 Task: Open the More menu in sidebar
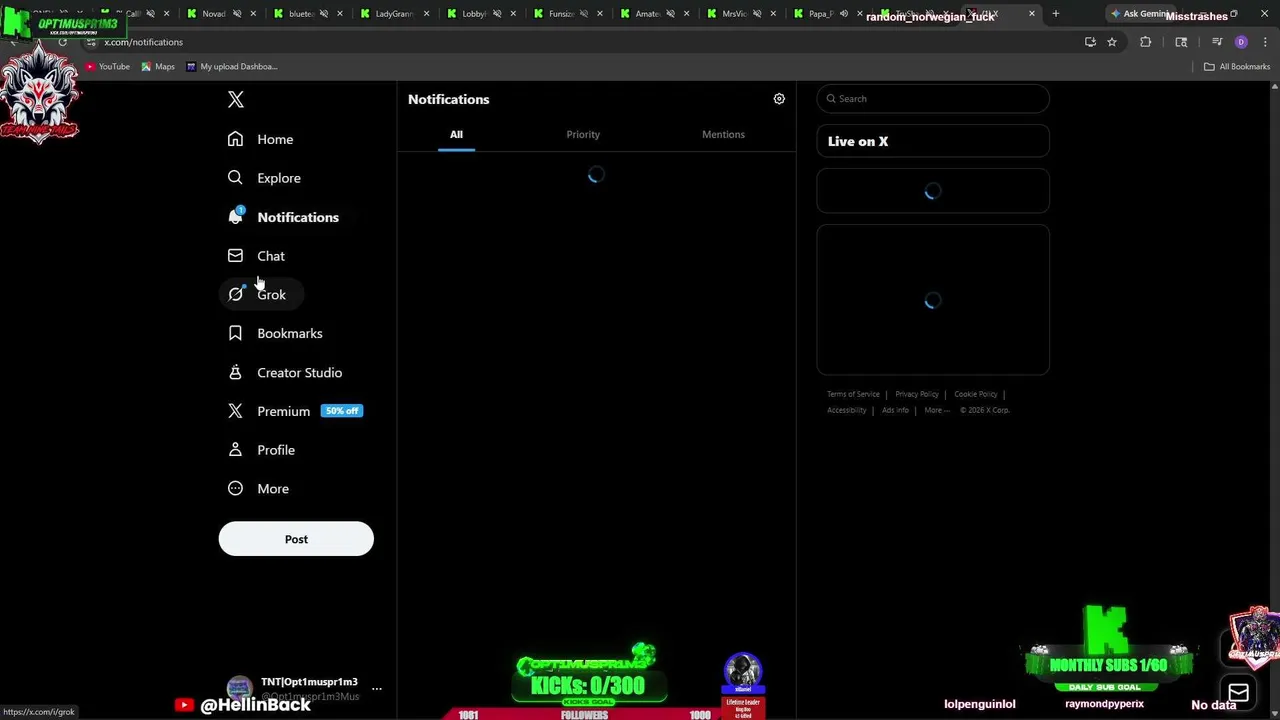(x=258, y=489)
